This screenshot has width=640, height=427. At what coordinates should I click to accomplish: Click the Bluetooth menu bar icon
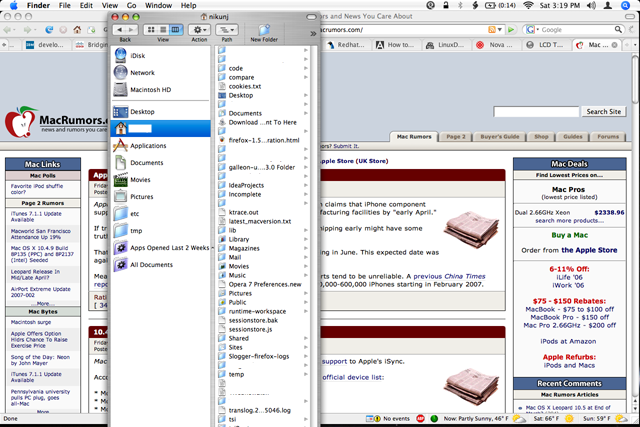coord(460,5)
